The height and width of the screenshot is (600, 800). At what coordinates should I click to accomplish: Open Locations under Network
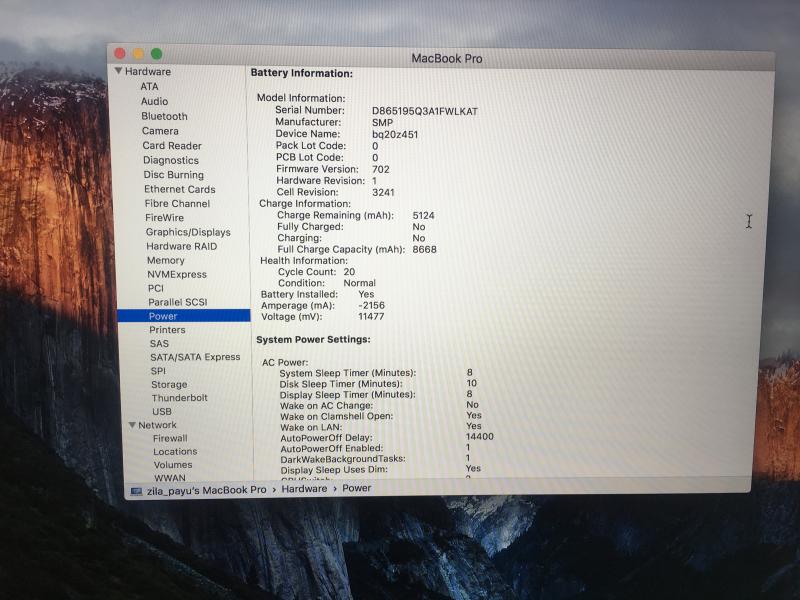(175, 452)
